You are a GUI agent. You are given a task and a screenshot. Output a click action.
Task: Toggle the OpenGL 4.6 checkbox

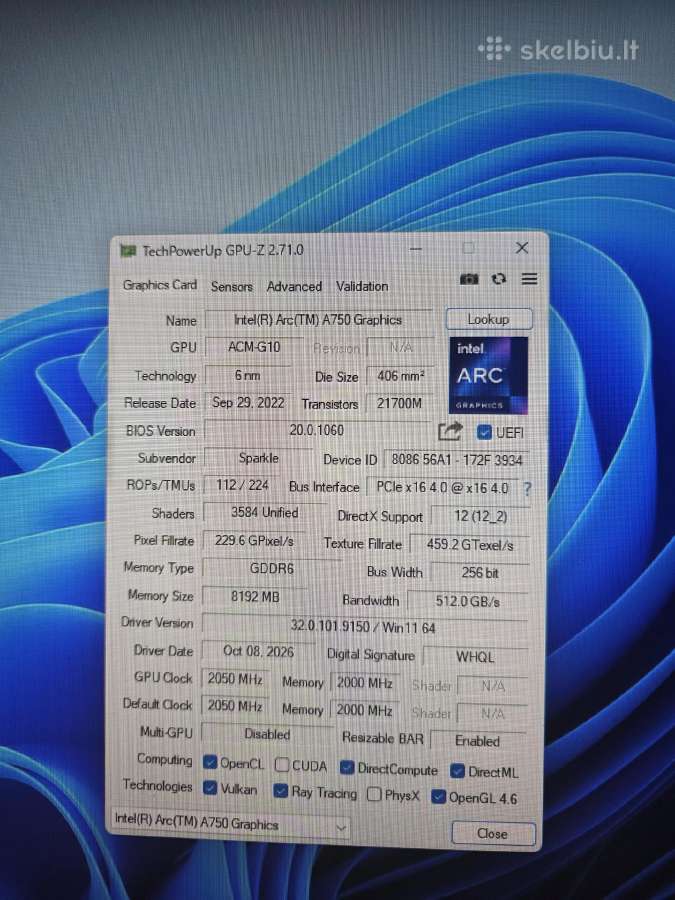439,797
